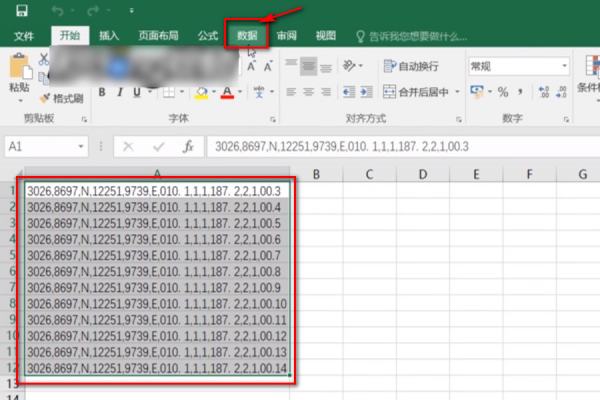Apply cell borders button
This screenshot has height=400, width=600.
click(x=169, y=92)
